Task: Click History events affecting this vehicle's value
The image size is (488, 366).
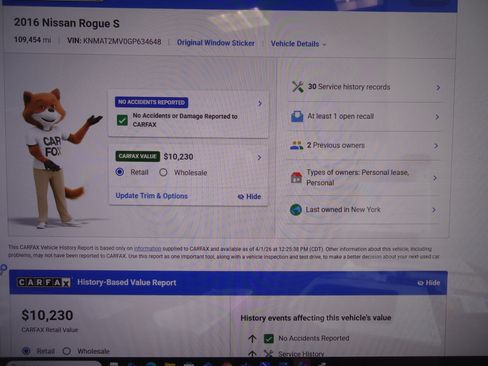Action: point(316,318)
